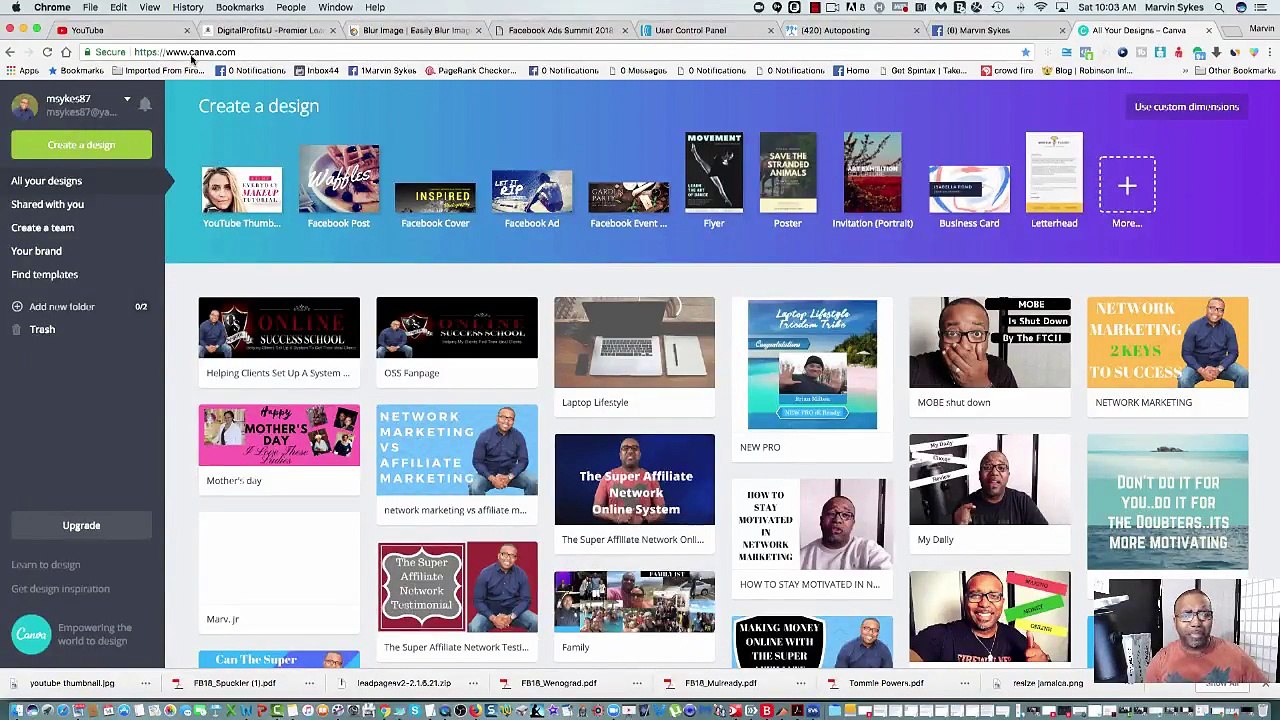Screen dimensions: 1280x720
Task: Switch to the YouTube browser tab
Action: click(x=120, y=30)
